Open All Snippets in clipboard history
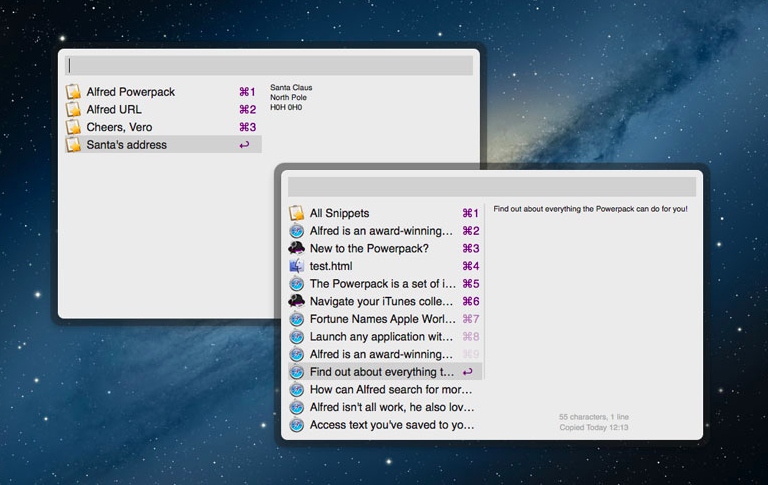This screenshot has height=485, width=768. (x=385, y=213)
